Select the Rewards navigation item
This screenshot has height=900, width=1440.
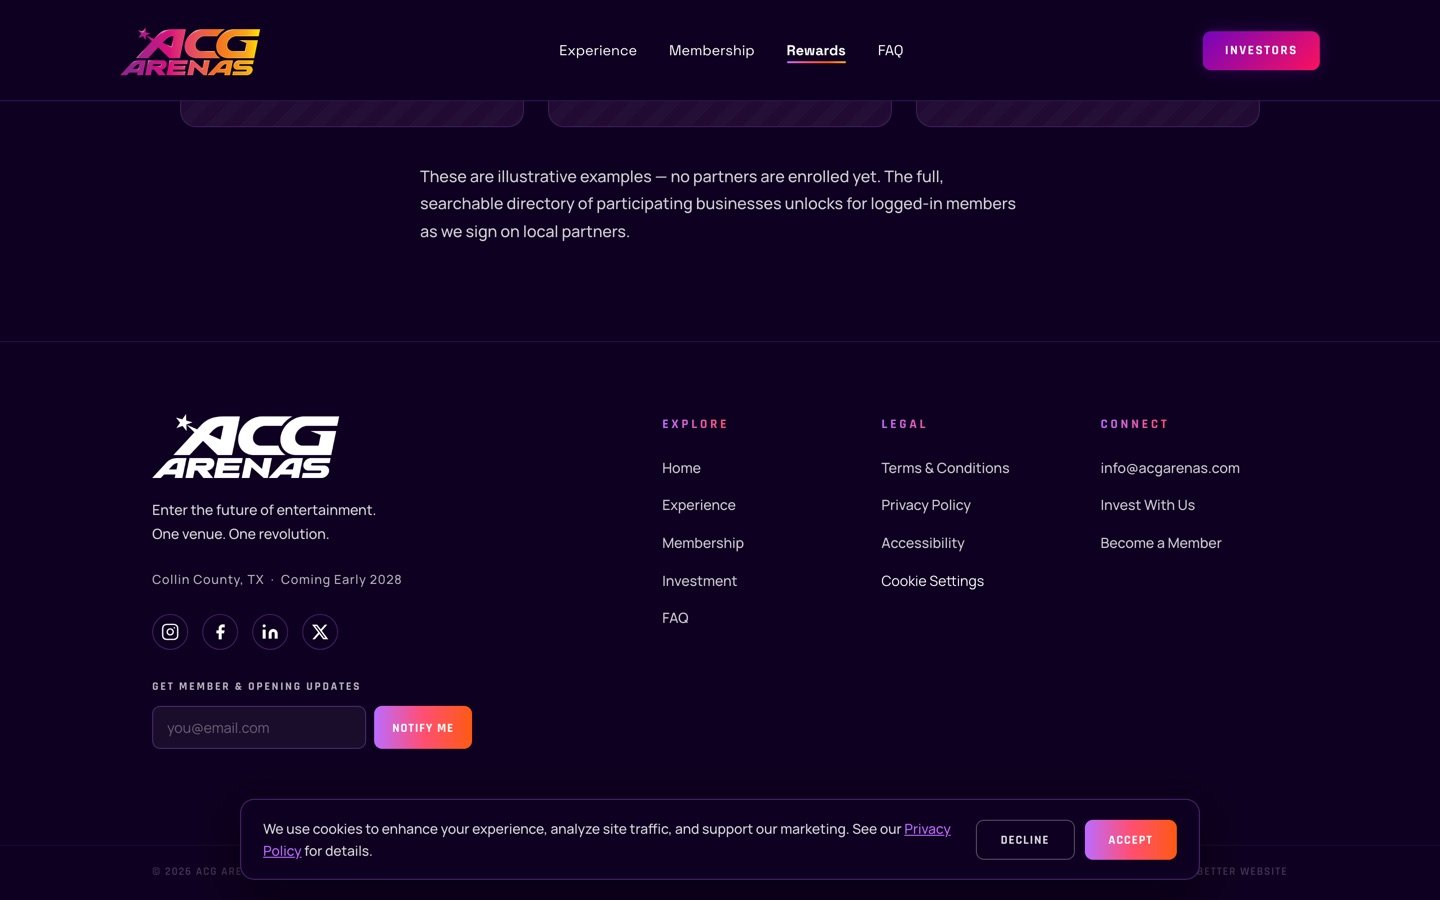point(816,50)
